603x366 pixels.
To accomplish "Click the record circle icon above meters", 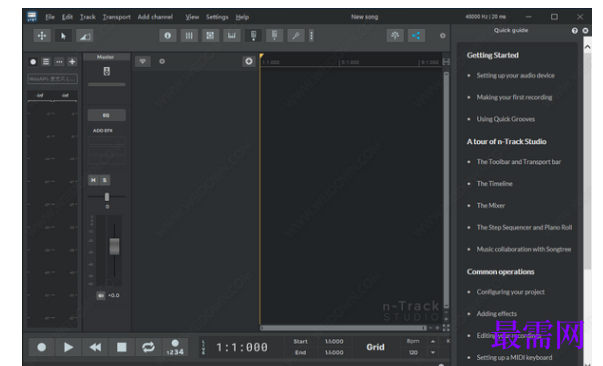I will (x=33, y=62).
